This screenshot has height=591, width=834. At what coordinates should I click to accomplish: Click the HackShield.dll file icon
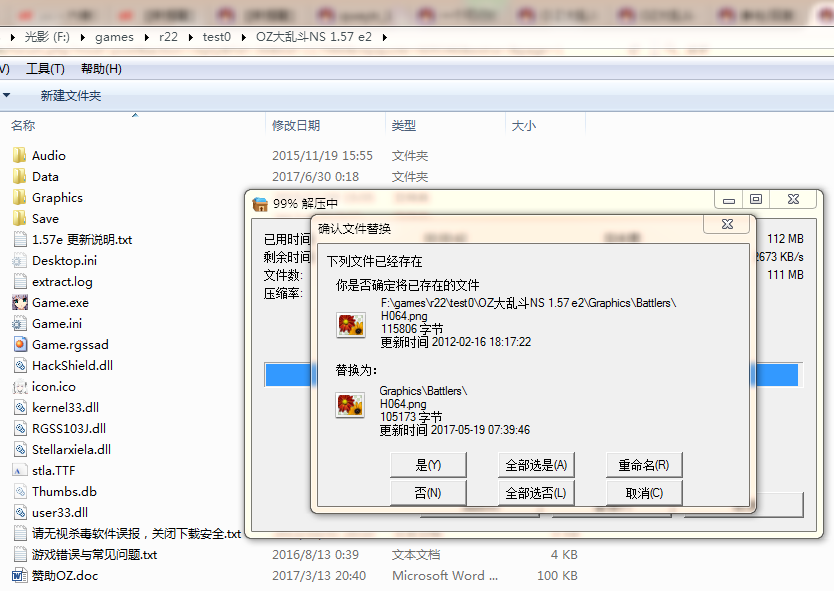[20, 365]
